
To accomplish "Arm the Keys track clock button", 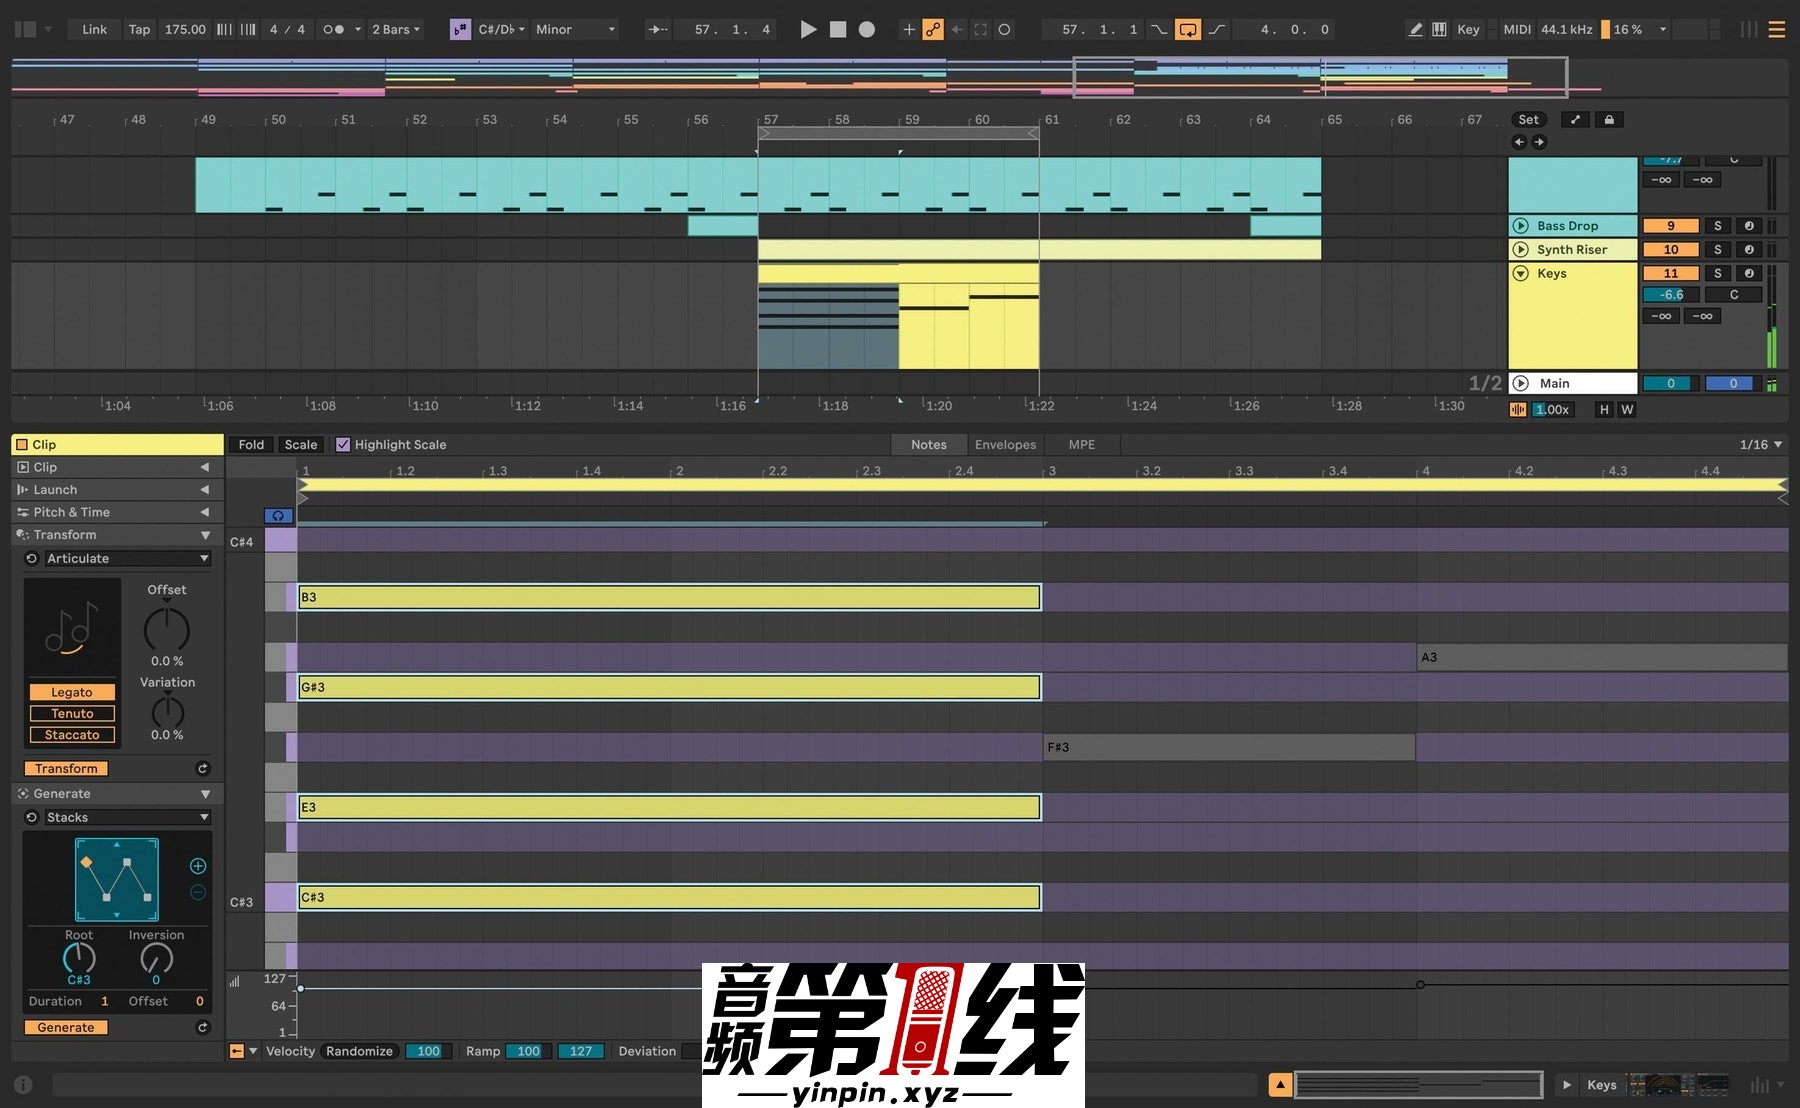I will [x=1749, y=273].
